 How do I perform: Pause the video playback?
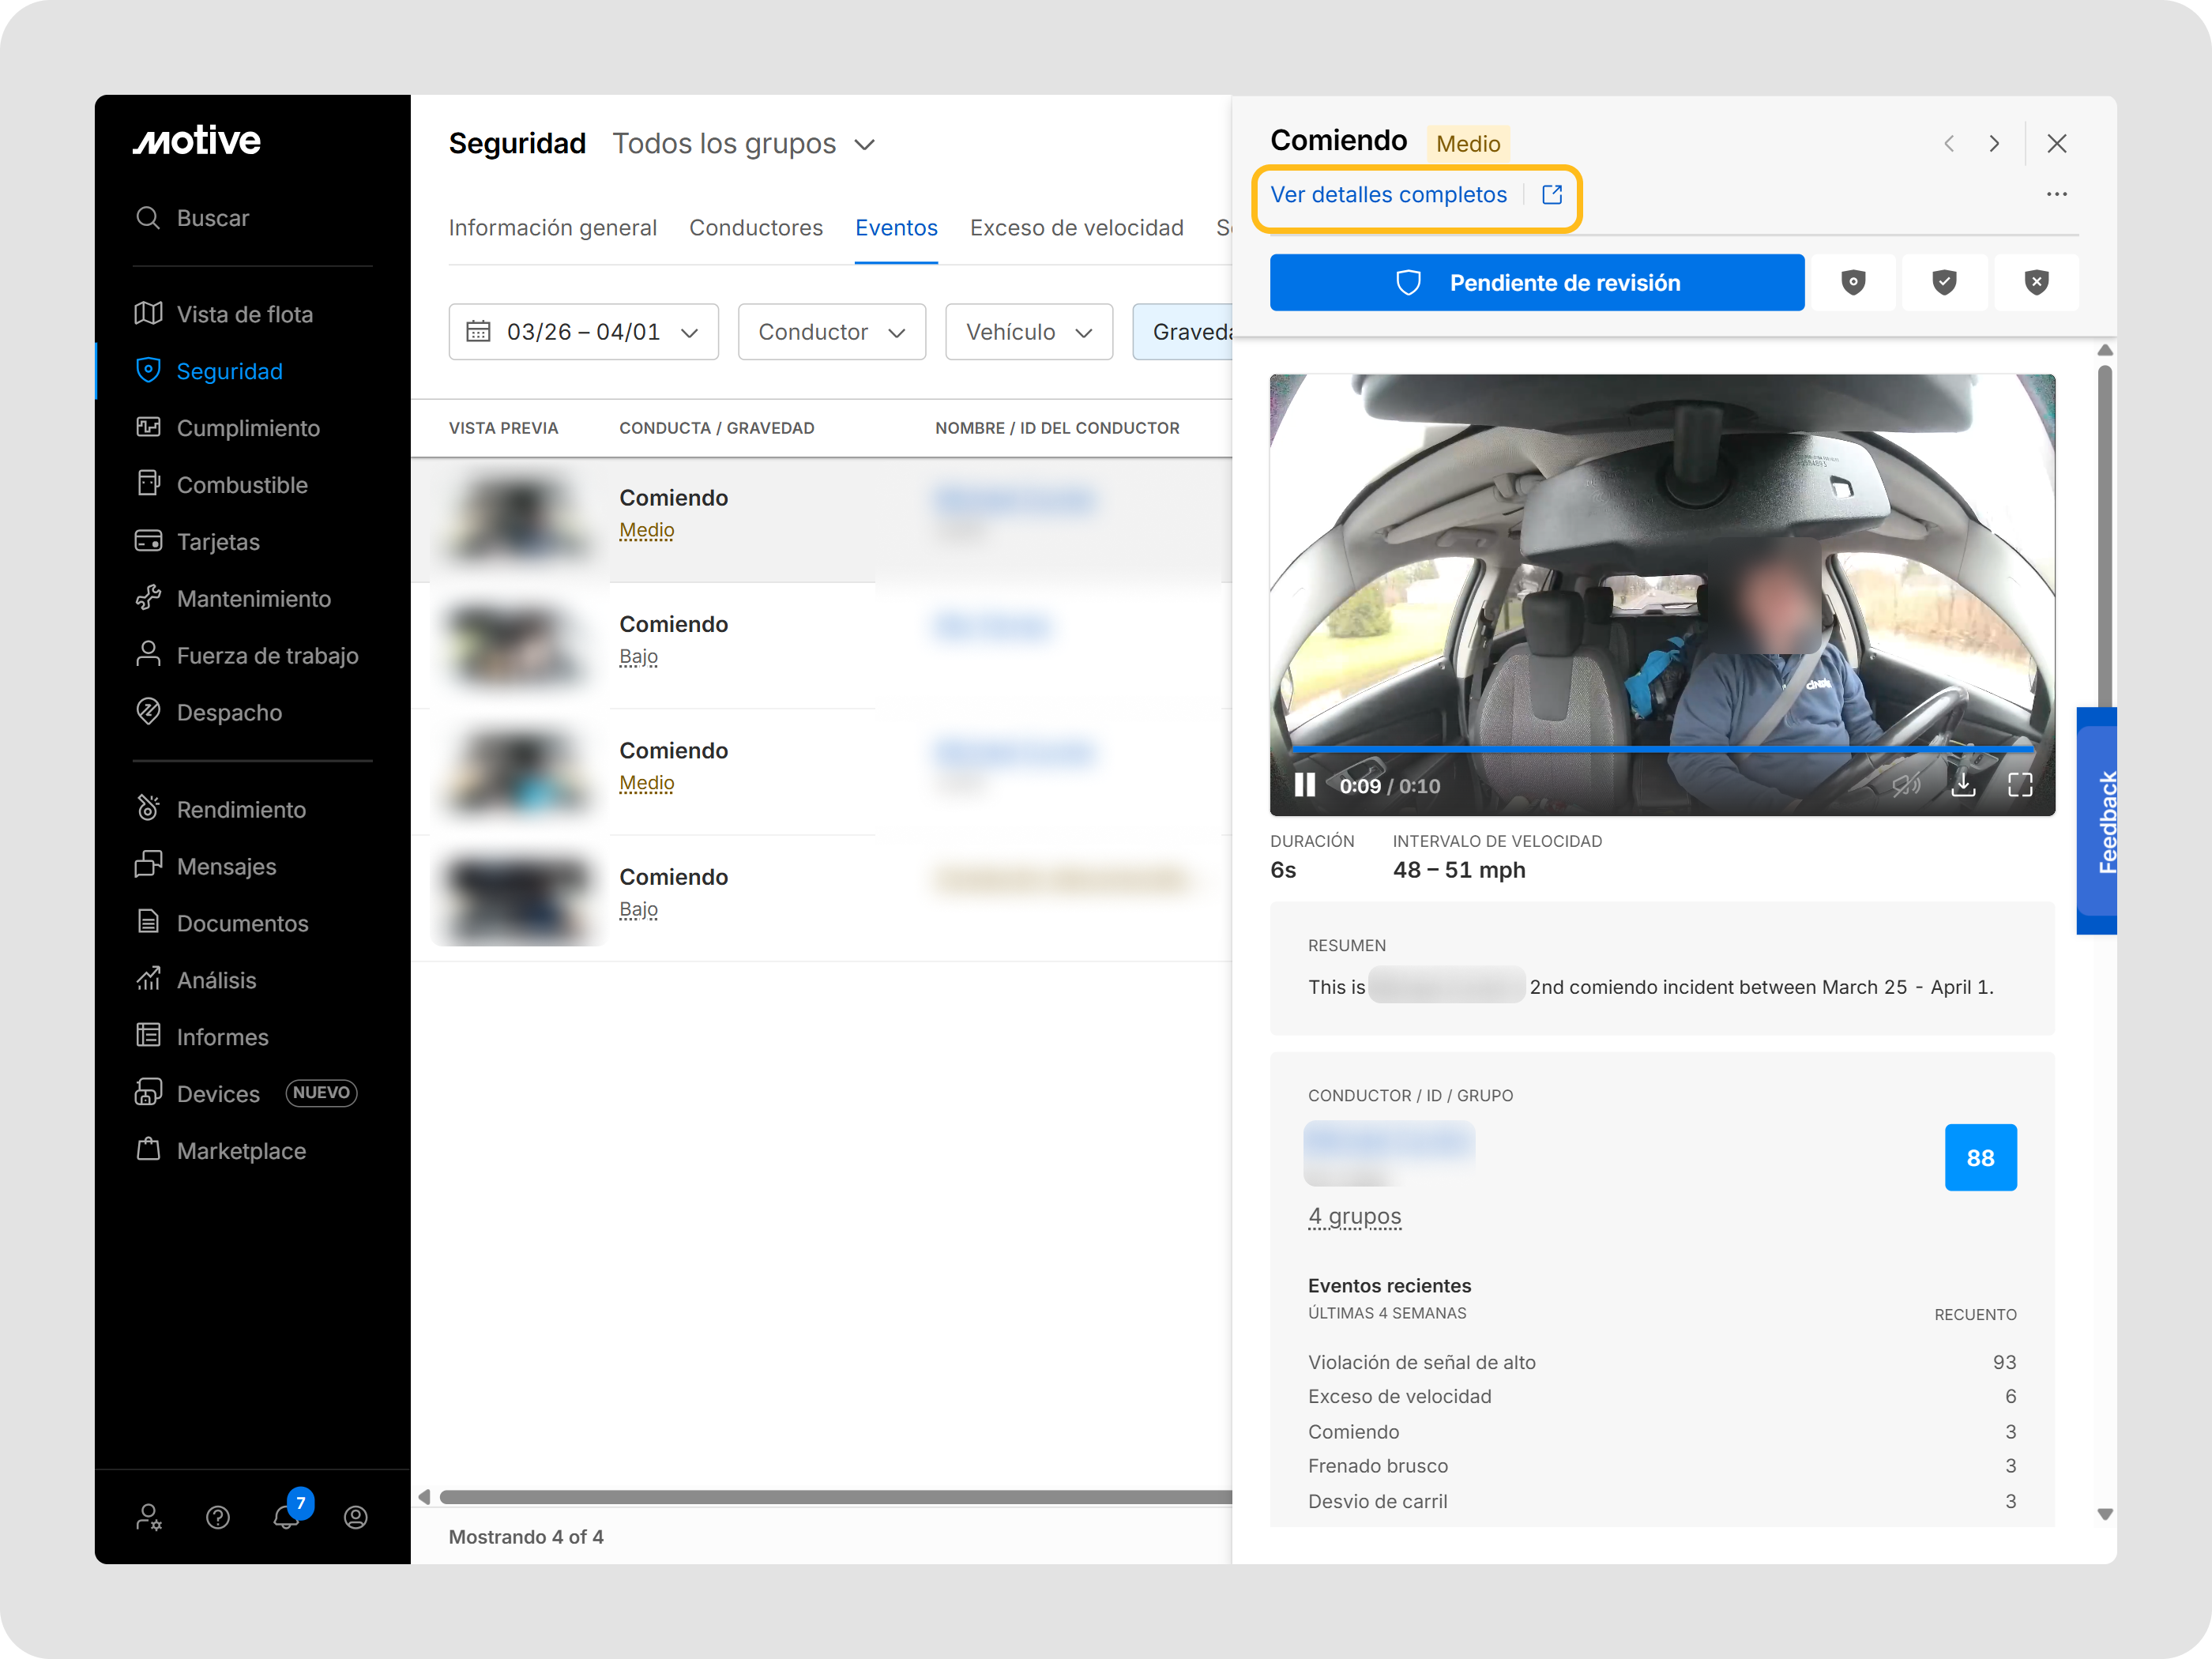[1304, 785]
